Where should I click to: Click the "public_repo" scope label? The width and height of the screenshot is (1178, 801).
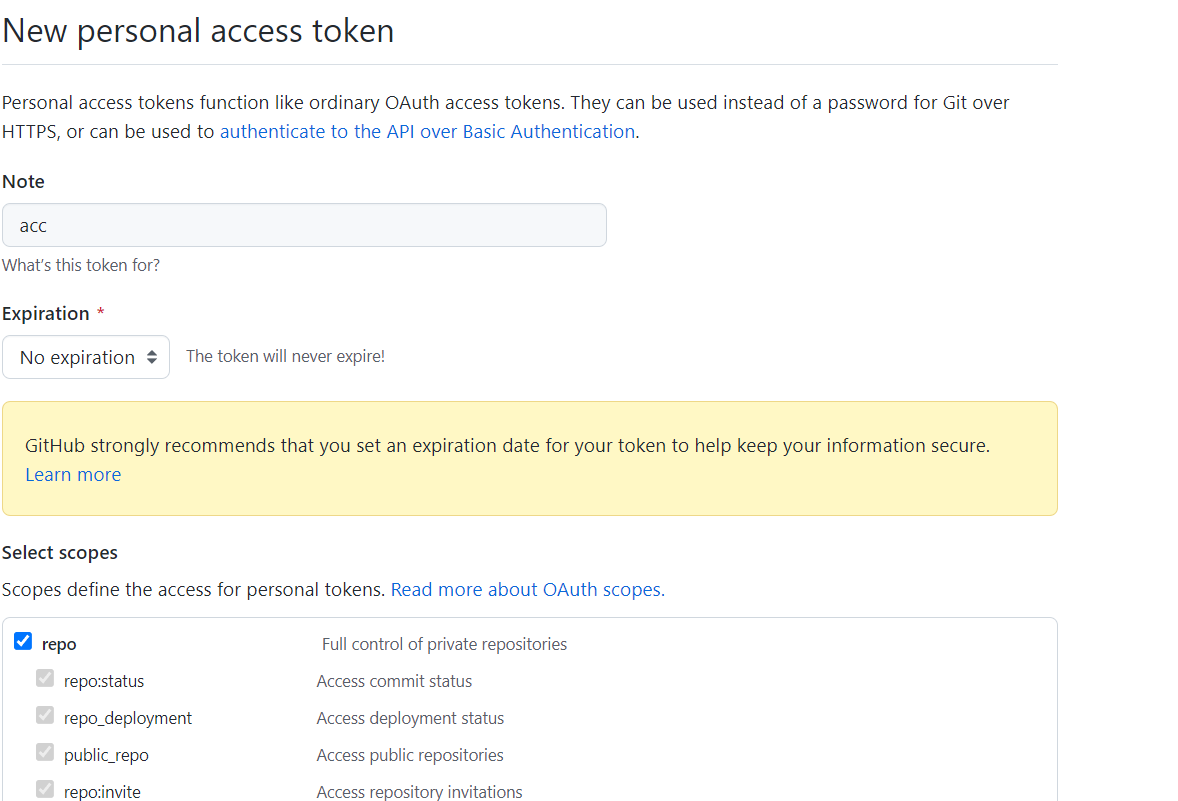[106, 755]
